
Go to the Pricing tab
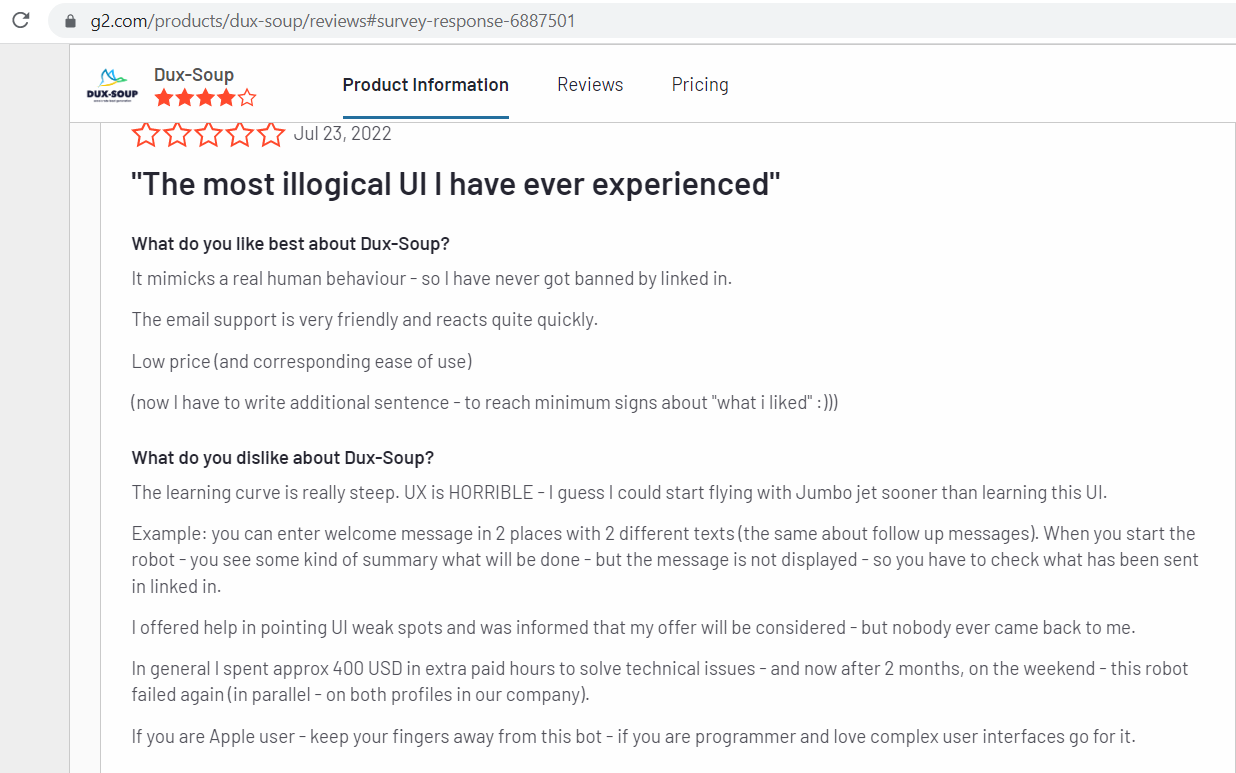coord(700,85)
